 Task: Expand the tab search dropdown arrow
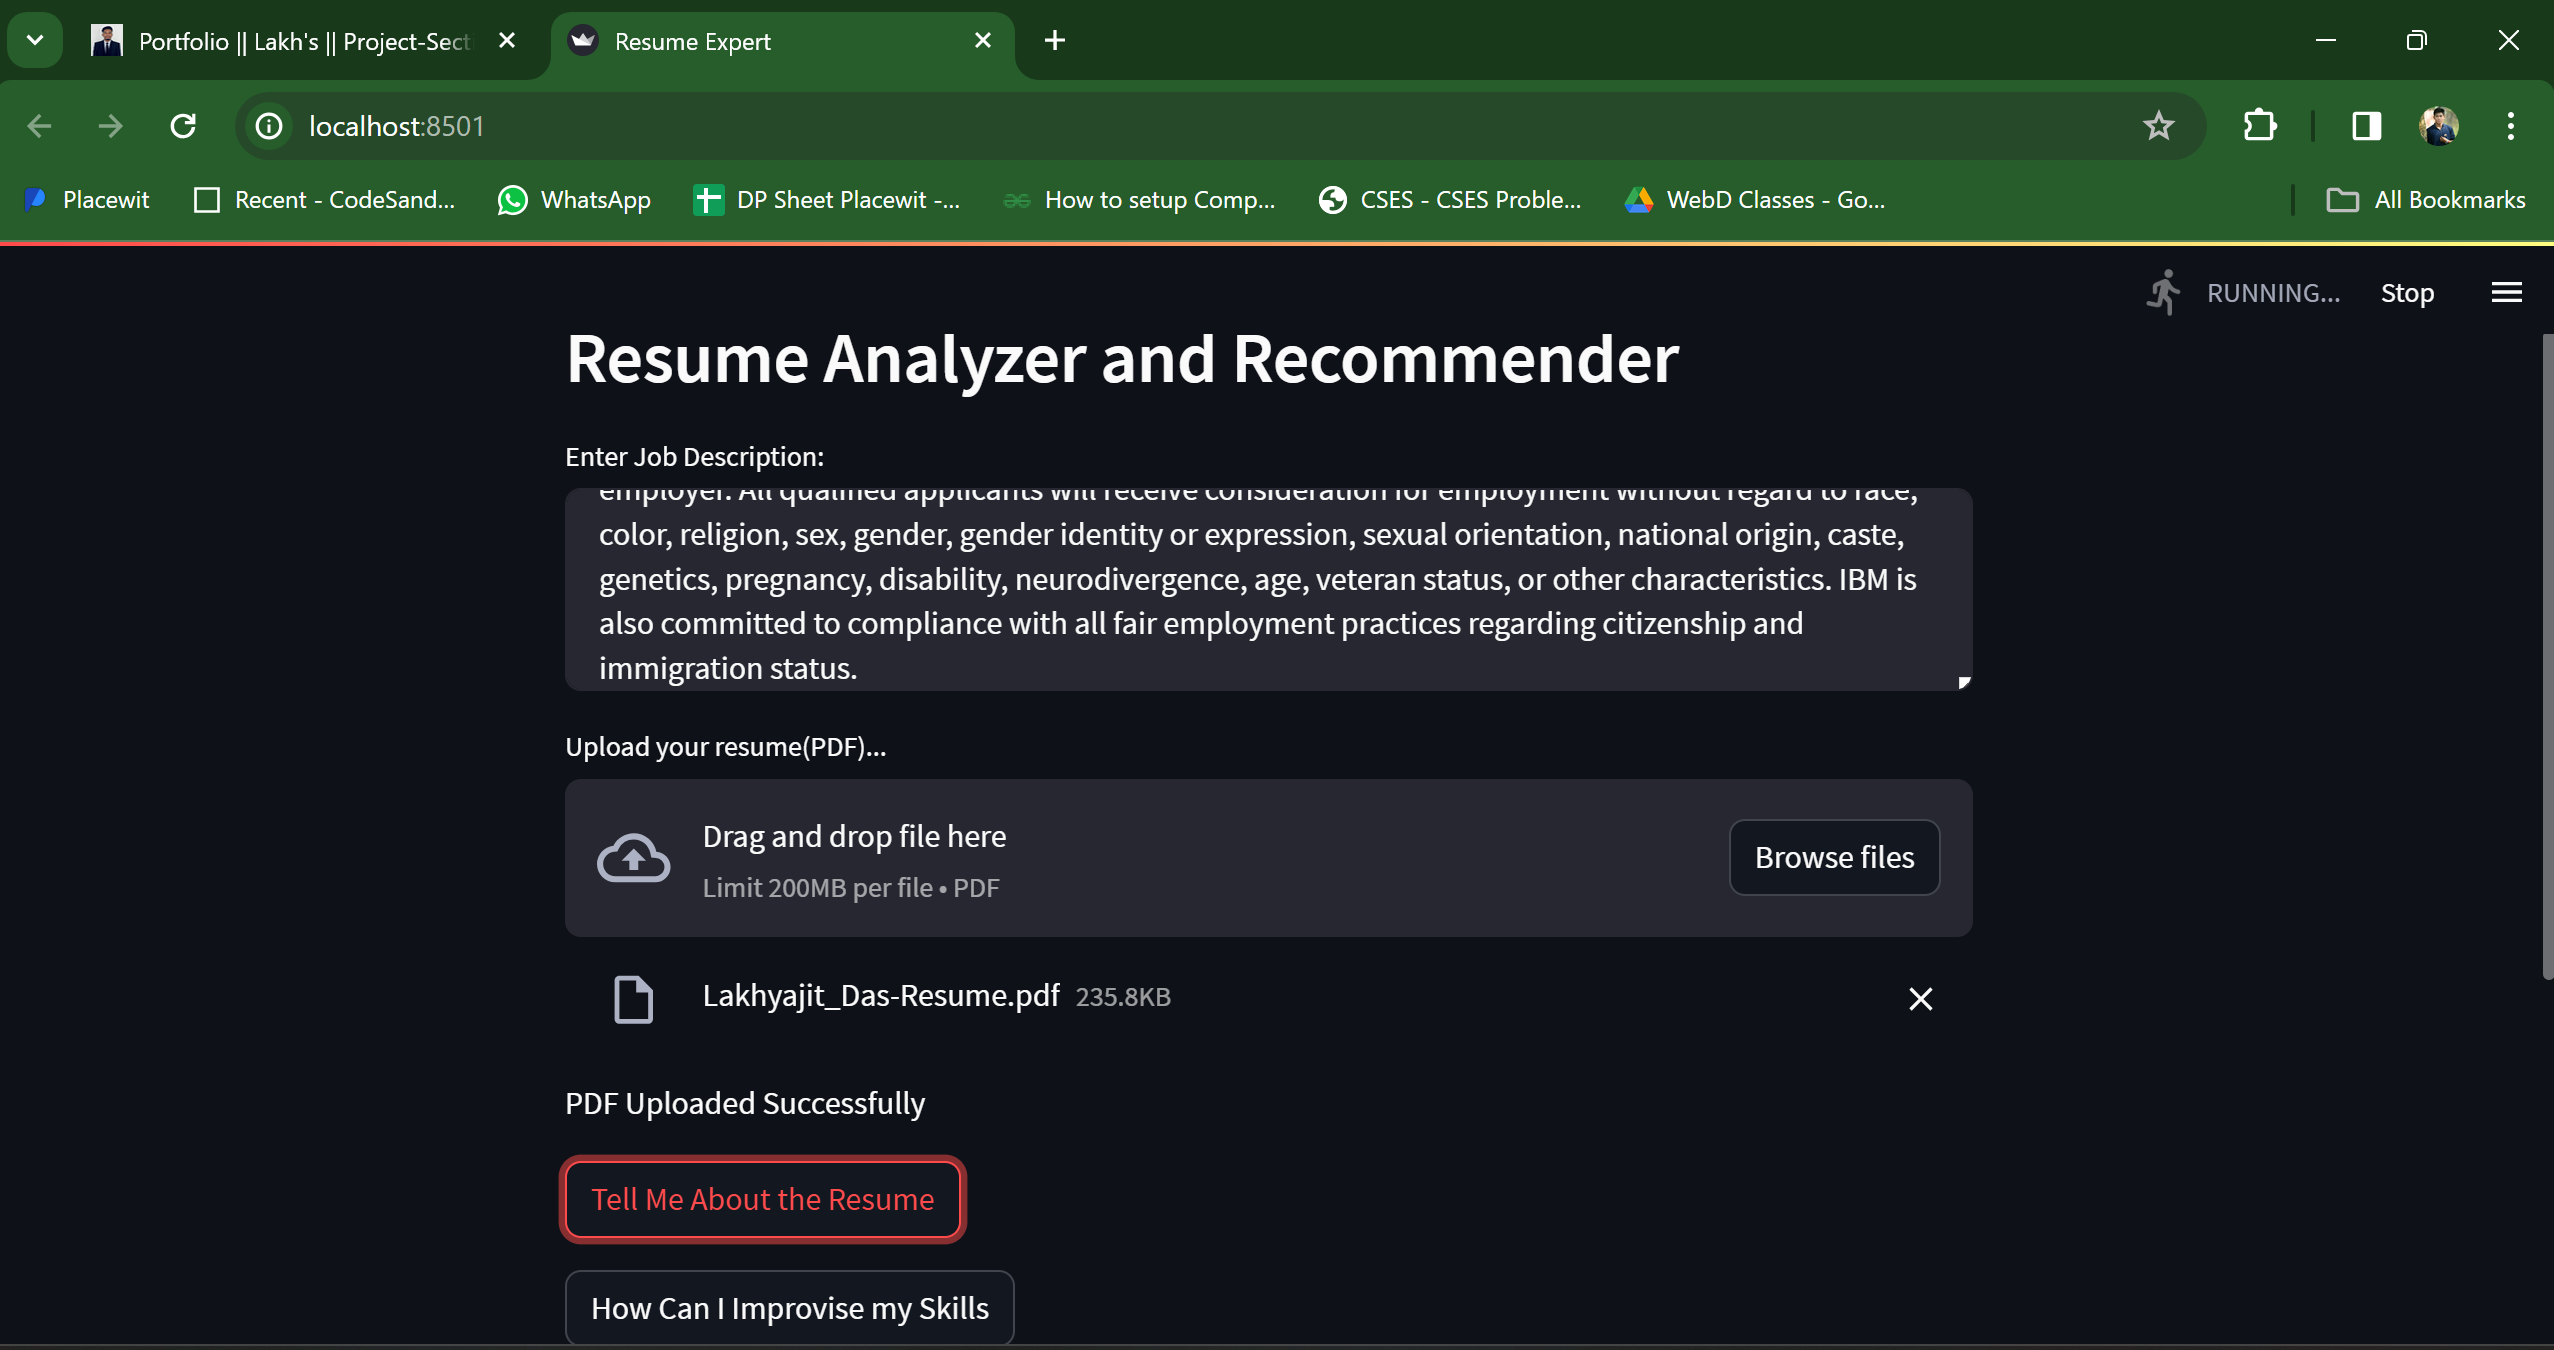click(x=35, y=41)
